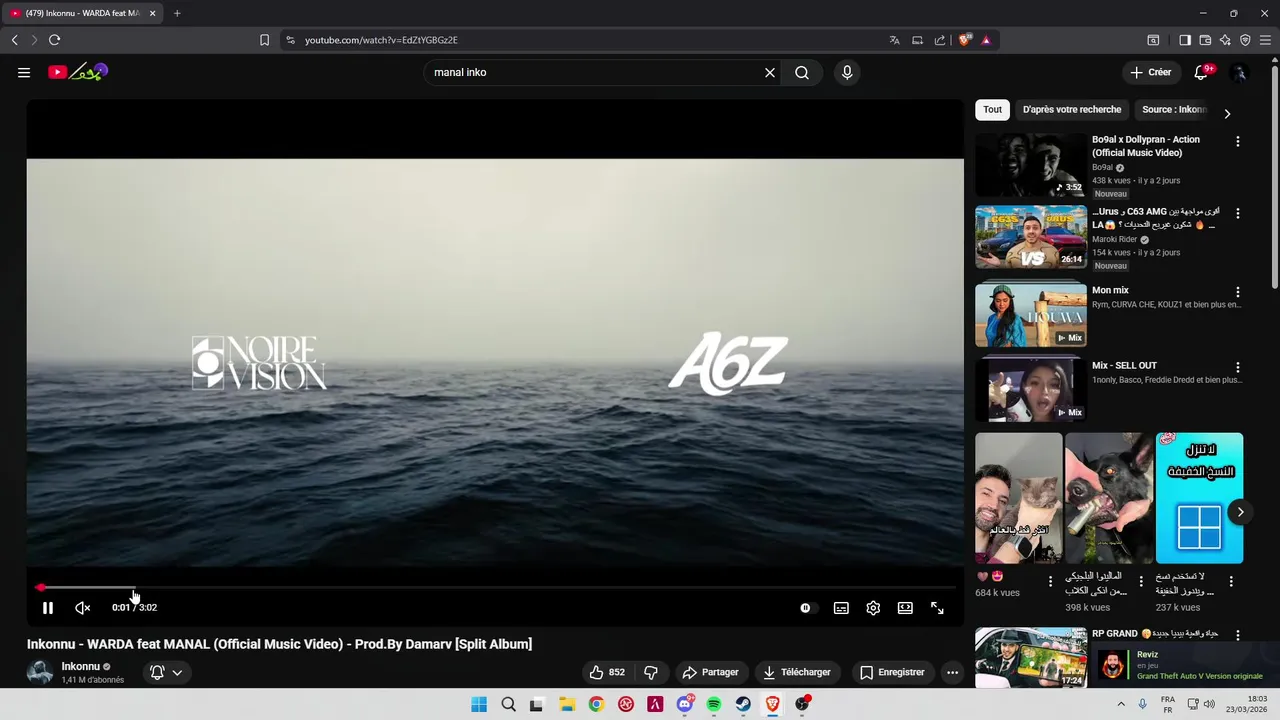Download the video with Télécharger

(x=796, y=672)
